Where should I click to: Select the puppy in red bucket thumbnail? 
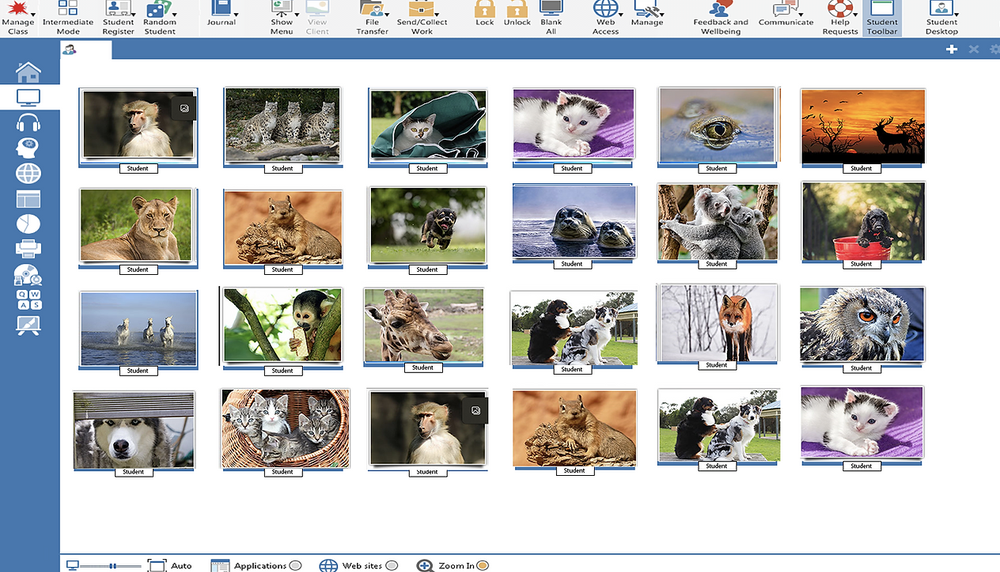pos(863,221)
